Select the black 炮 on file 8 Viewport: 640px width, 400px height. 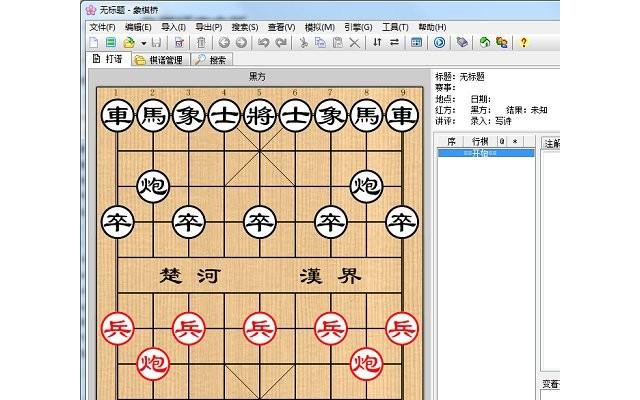tap(366, 187)
